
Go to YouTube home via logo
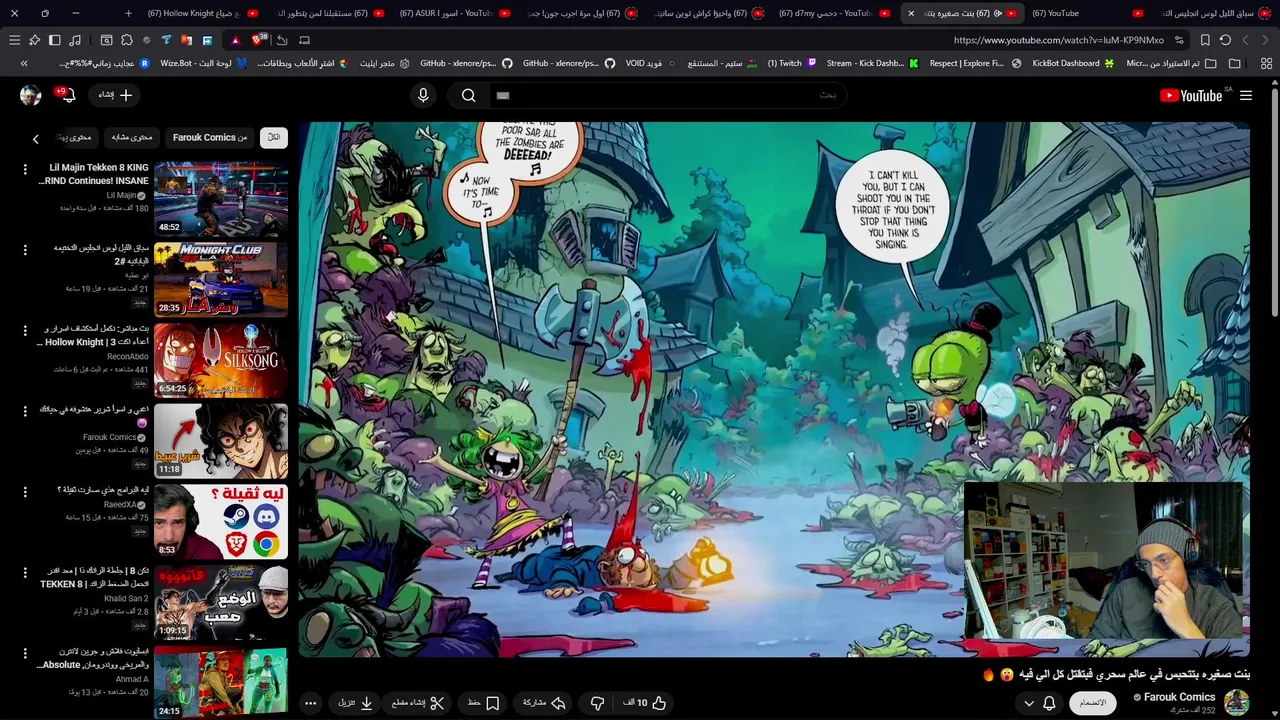pyautogui.click(x=1191, y=95)
